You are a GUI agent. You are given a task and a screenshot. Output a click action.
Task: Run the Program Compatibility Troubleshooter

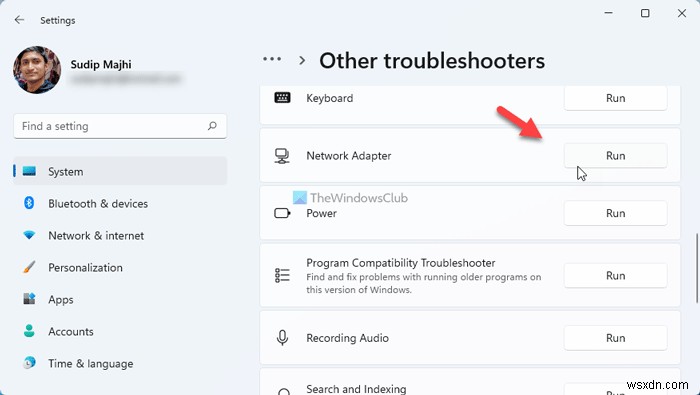[616, 276]
